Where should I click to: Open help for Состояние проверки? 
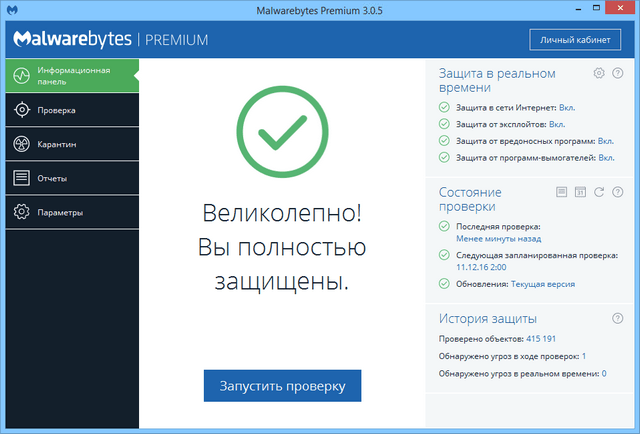tap(618, 192)
